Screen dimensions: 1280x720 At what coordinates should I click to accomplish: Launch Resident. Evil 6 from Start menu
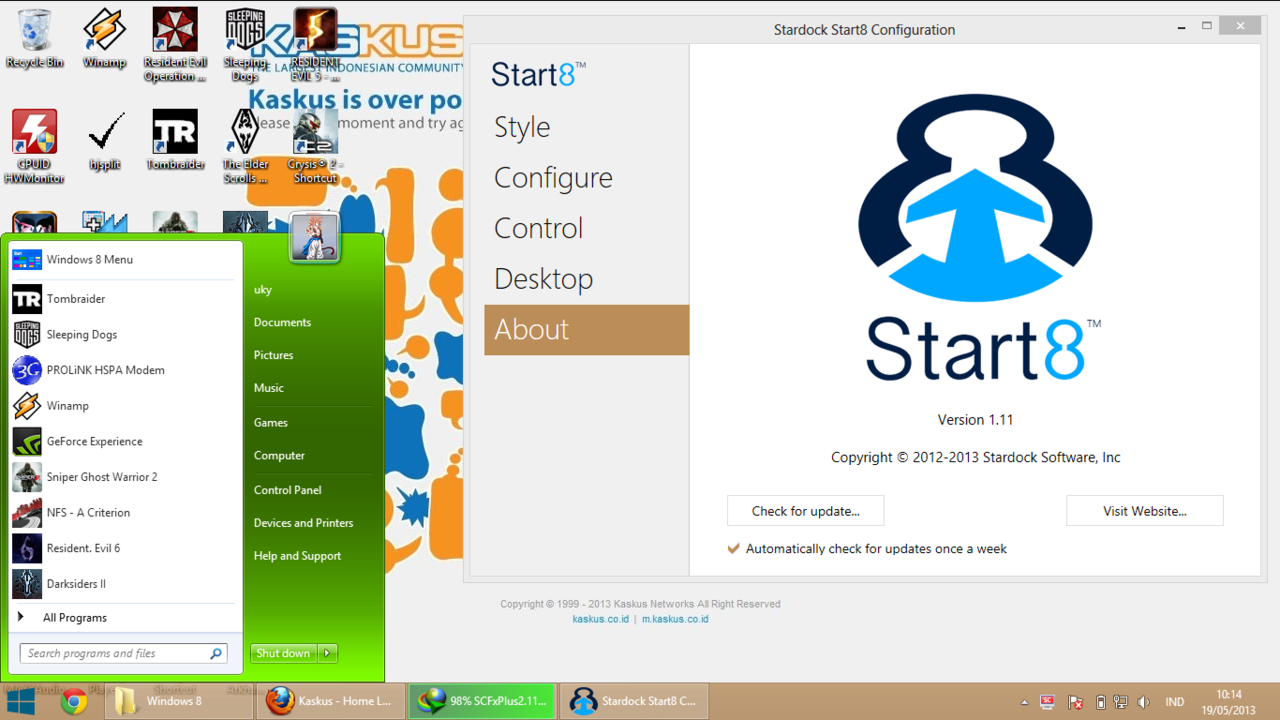tap(125, 548)
